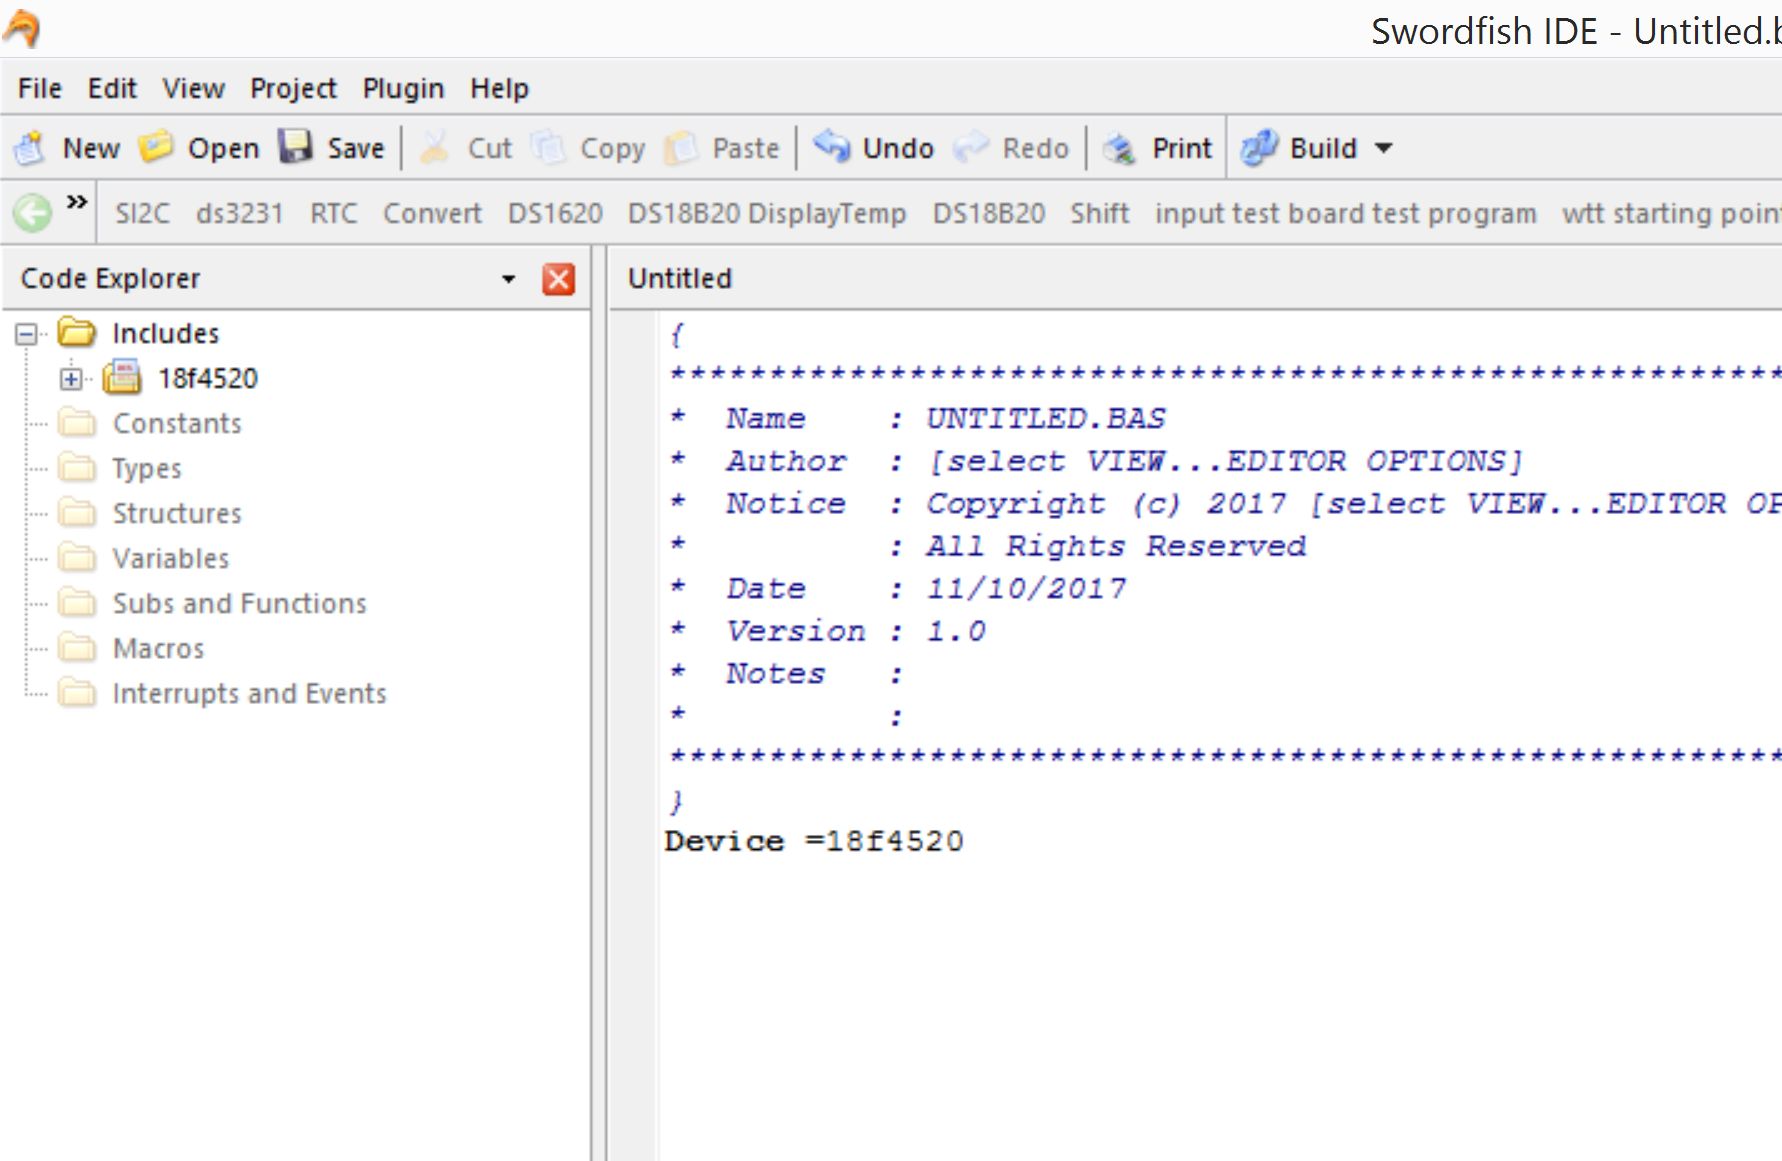Image resolution: width=1782 pixels, height=1161 pixels.
Task: Select the Macros tree item label
Action: click(x=158, y=648)
